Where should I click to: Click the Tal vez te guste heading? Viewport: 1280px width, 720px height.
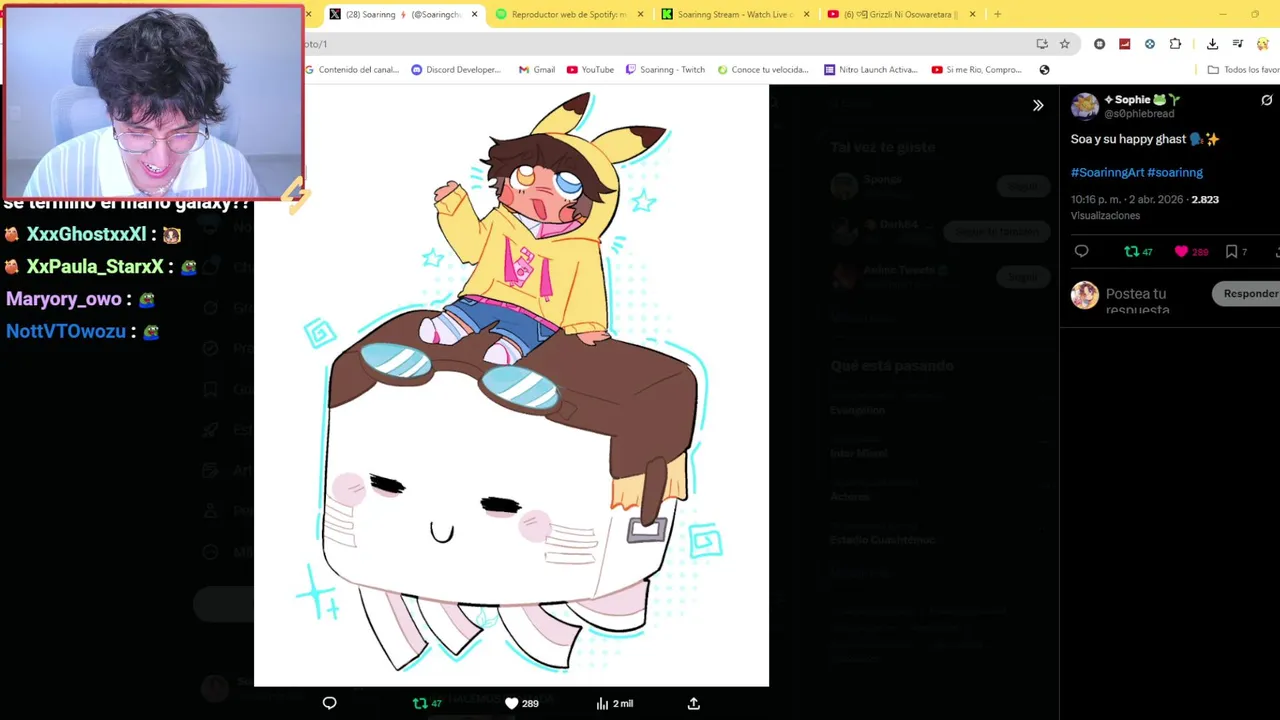(x=882, y=147)
